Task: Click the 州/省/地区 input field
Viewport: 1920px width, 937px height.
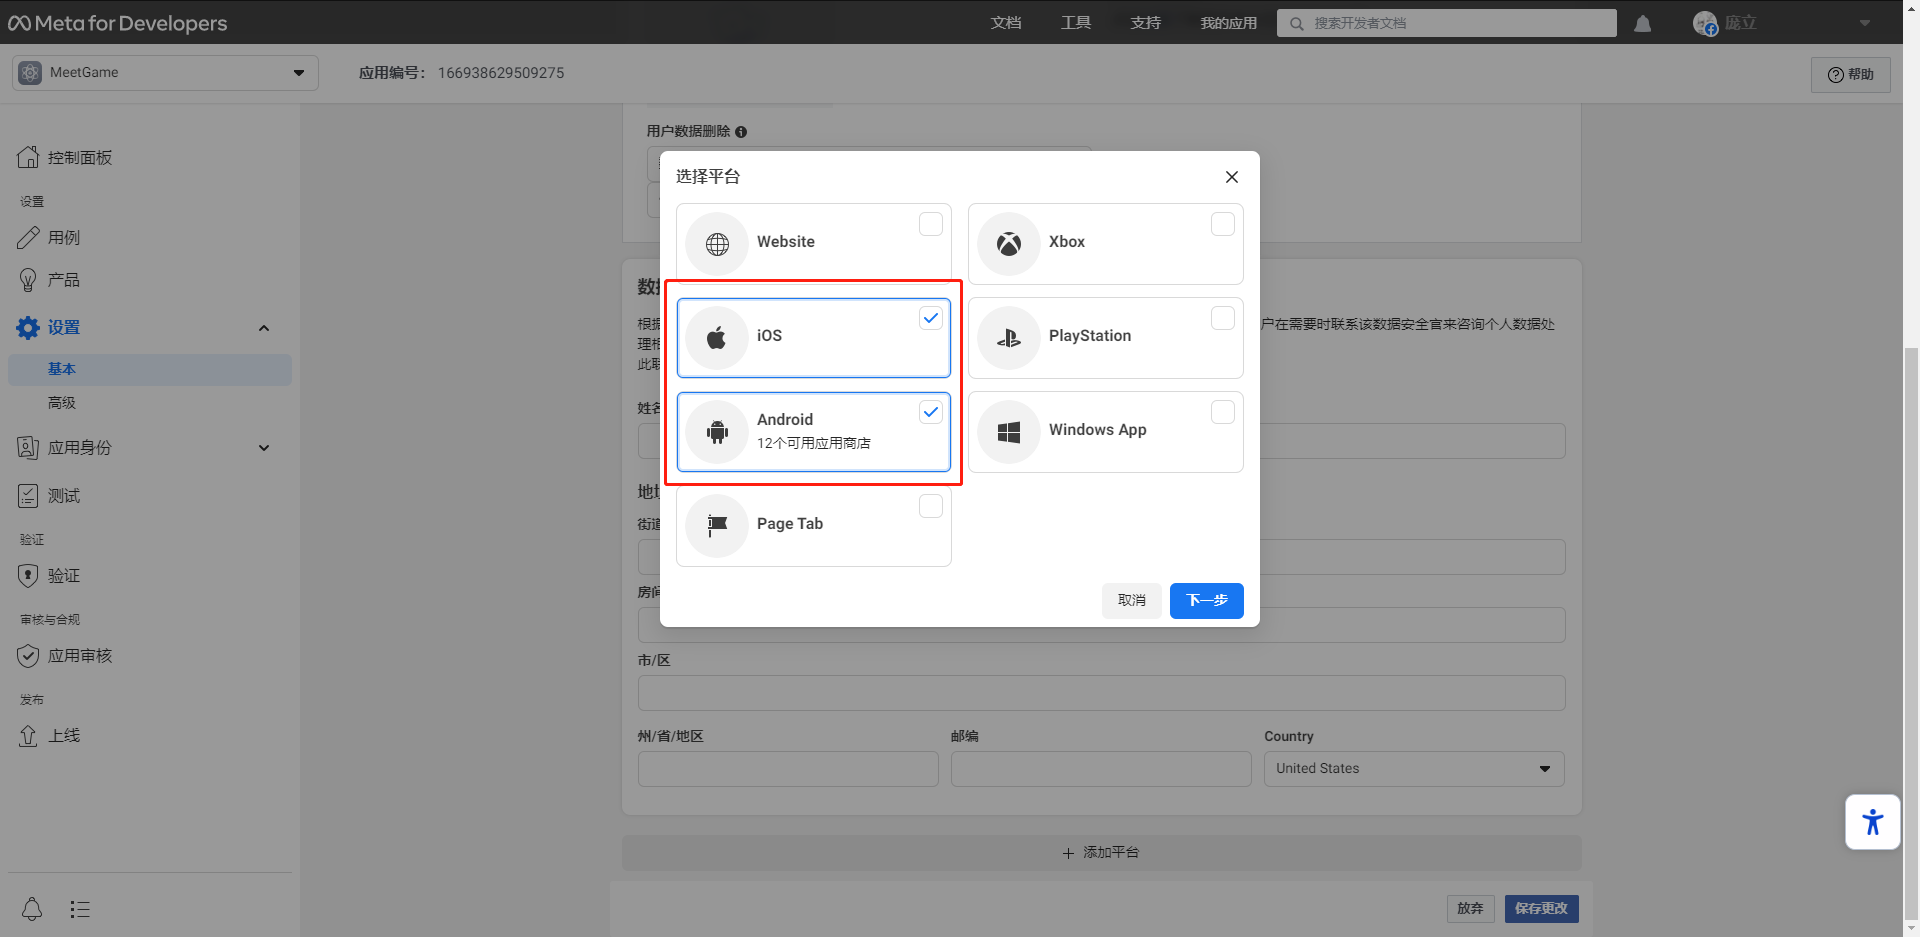Action: 788,769
